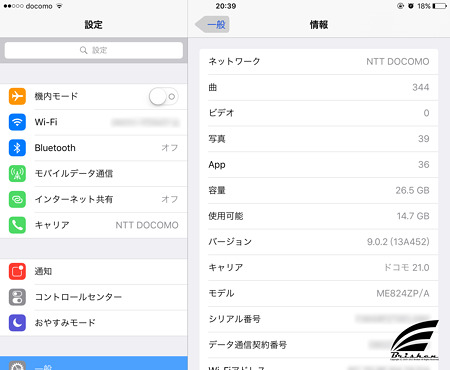
Task: Tap 曲 count 344
Action: [421, 87]
